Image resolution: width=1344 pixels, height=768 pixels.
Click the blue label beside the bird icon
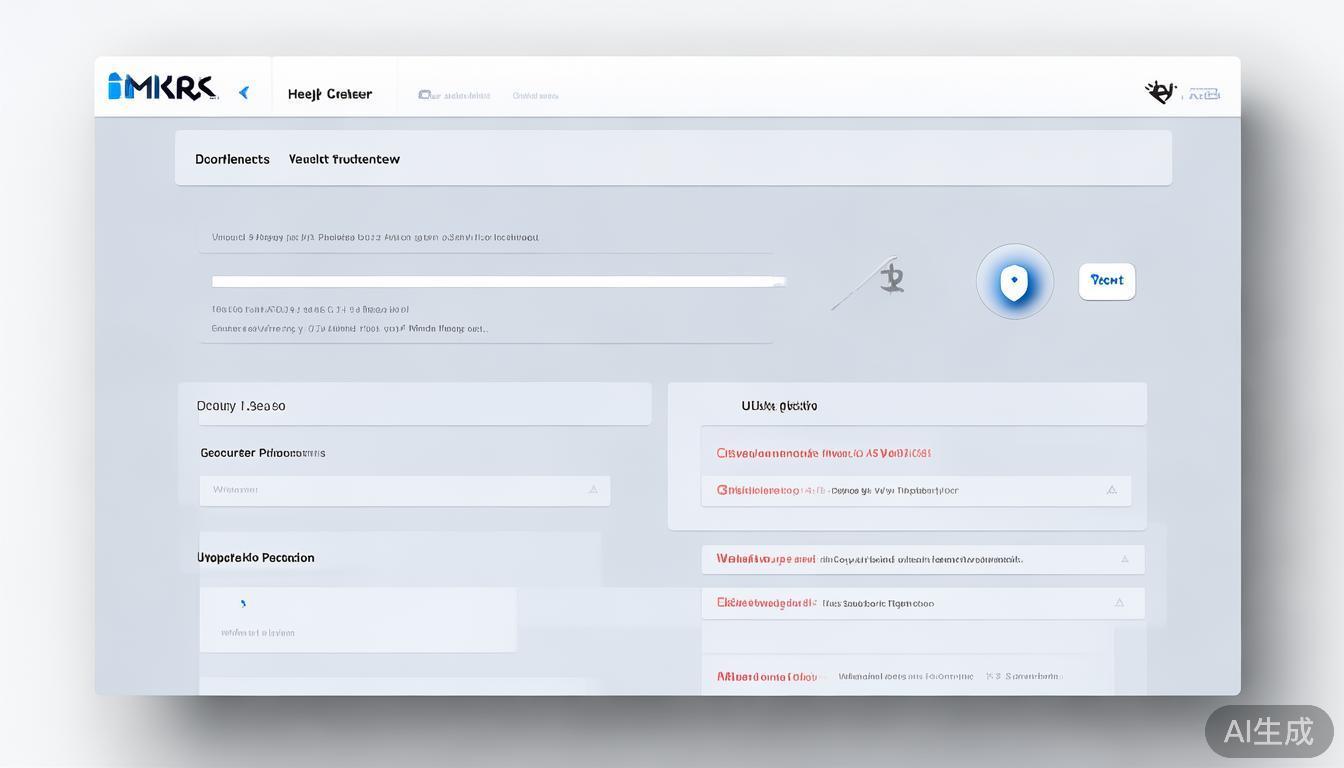[1203, 94]
